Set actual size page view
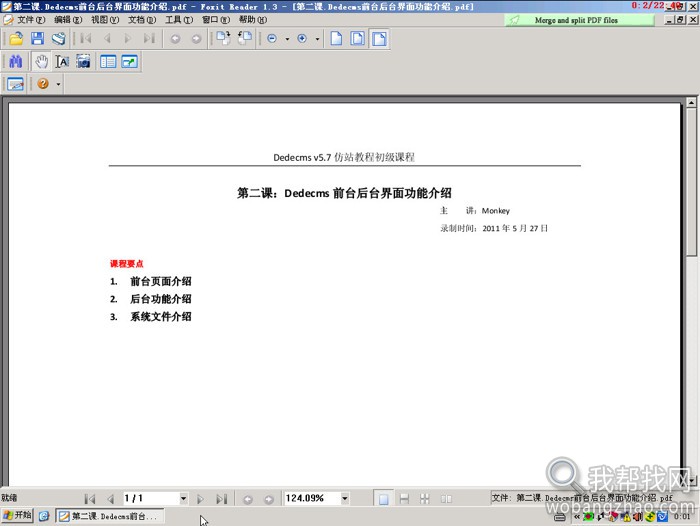 coord(336,39)
